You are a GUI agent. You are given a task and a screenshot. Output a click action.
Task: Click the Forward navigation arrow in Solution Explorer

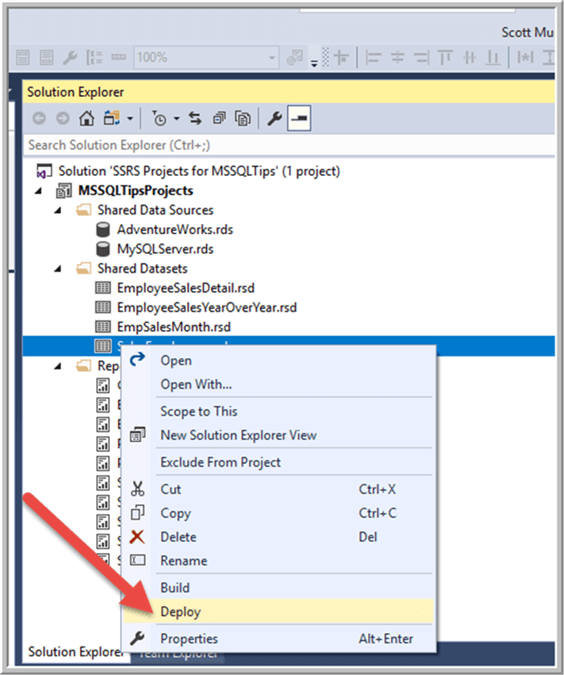coord(63,118)
